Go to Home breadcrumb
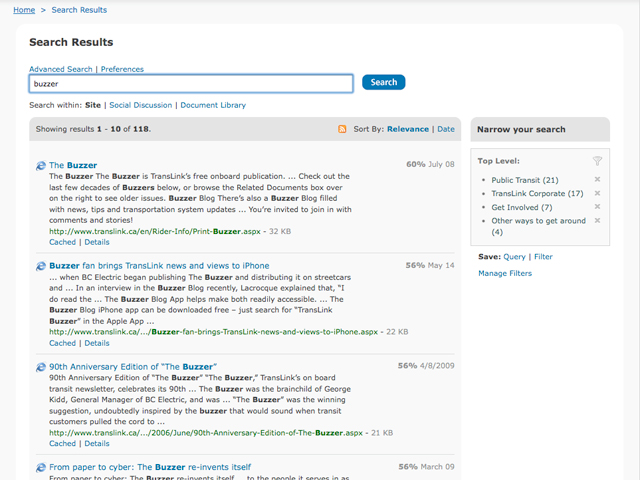This screenshot has width=640, height=480. (24, 10)
